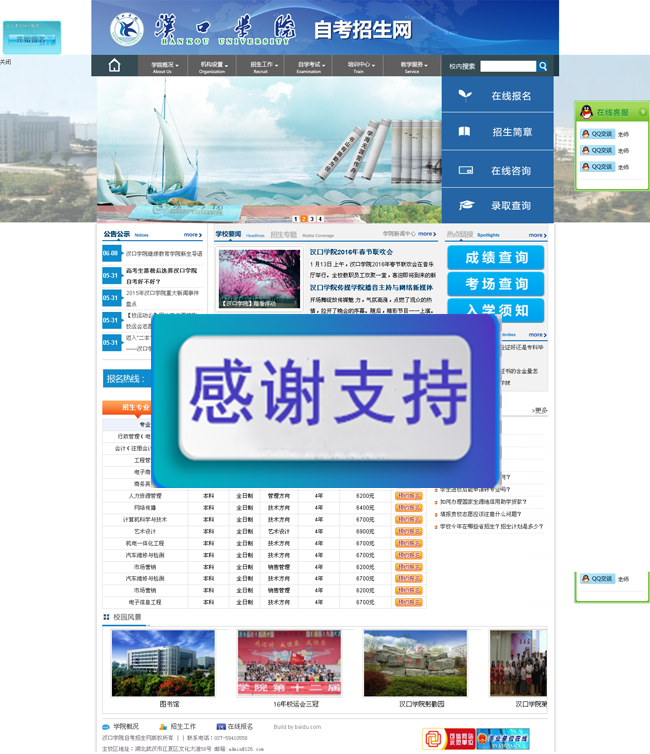
Task: Show banner slide 1
Action: click(x=296, y=219)
